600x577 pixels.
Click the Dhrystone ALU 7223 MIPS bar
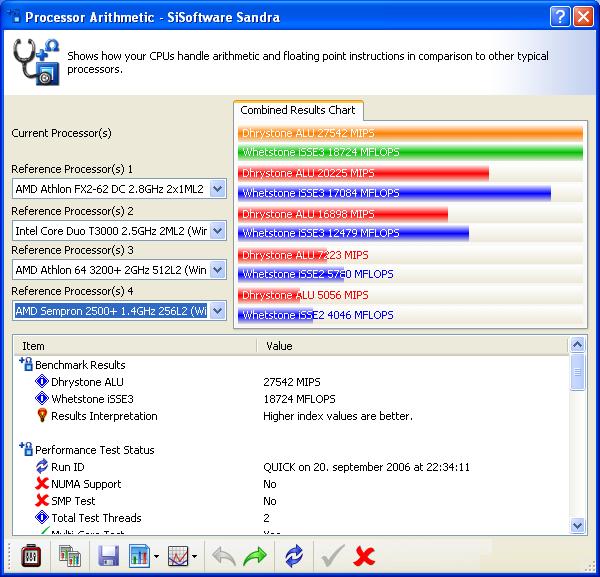coord(282,255)
